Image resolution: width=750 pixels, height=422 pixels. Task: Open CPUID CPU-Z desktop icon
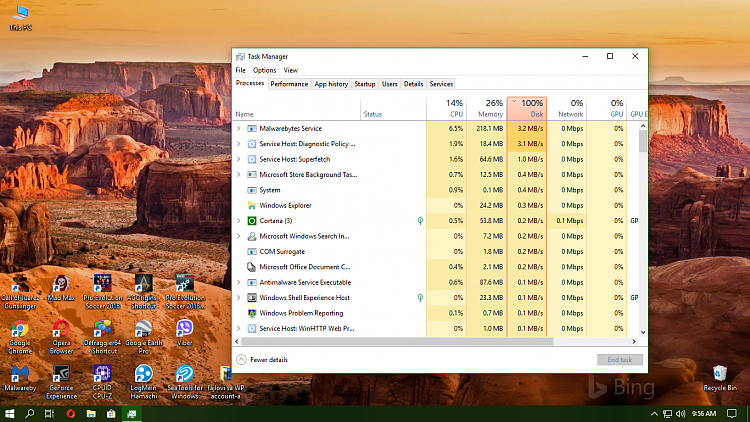(102, 382)
